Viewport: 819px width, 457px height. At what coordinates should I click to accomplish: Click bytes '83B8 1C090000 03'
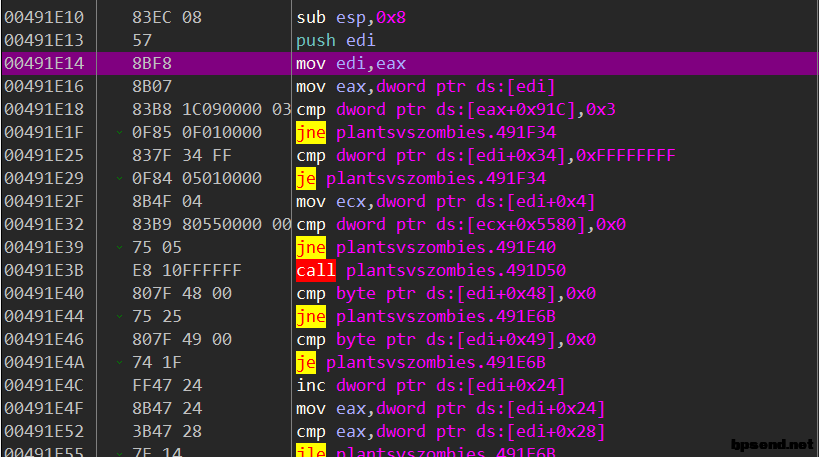pyautogui.click(x=212, y=109)
